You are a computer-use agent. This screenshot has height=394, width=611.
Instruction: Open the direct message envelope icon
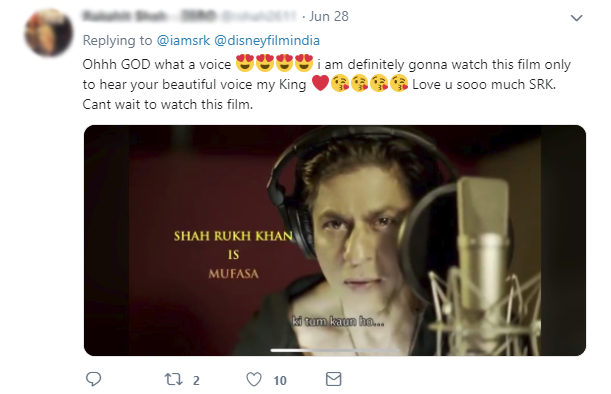pos(334,379)
